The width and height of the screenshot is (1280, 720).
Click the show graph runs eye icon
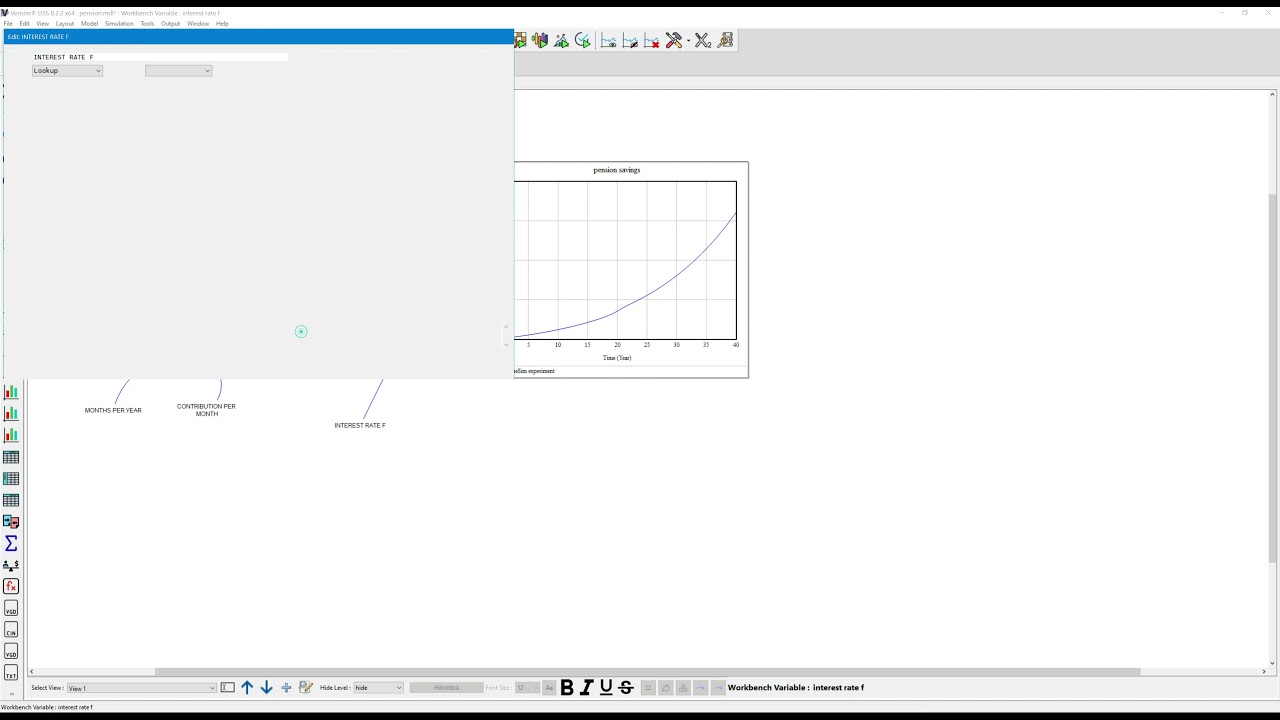click(608, 40)
